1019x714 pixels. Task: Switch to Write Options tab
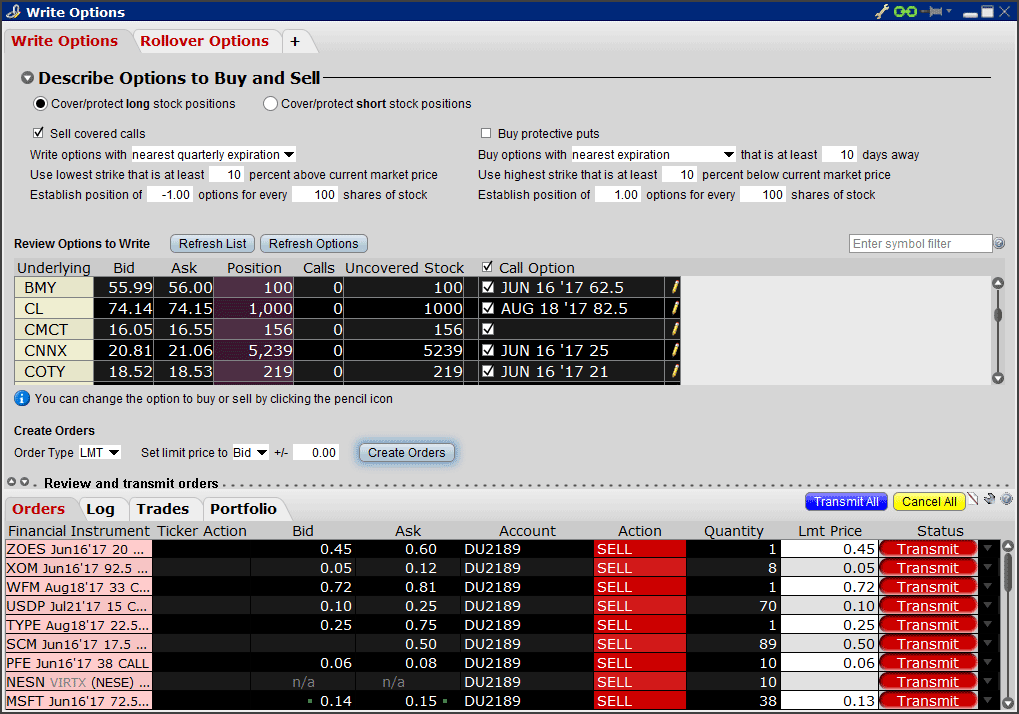(65, 41)
